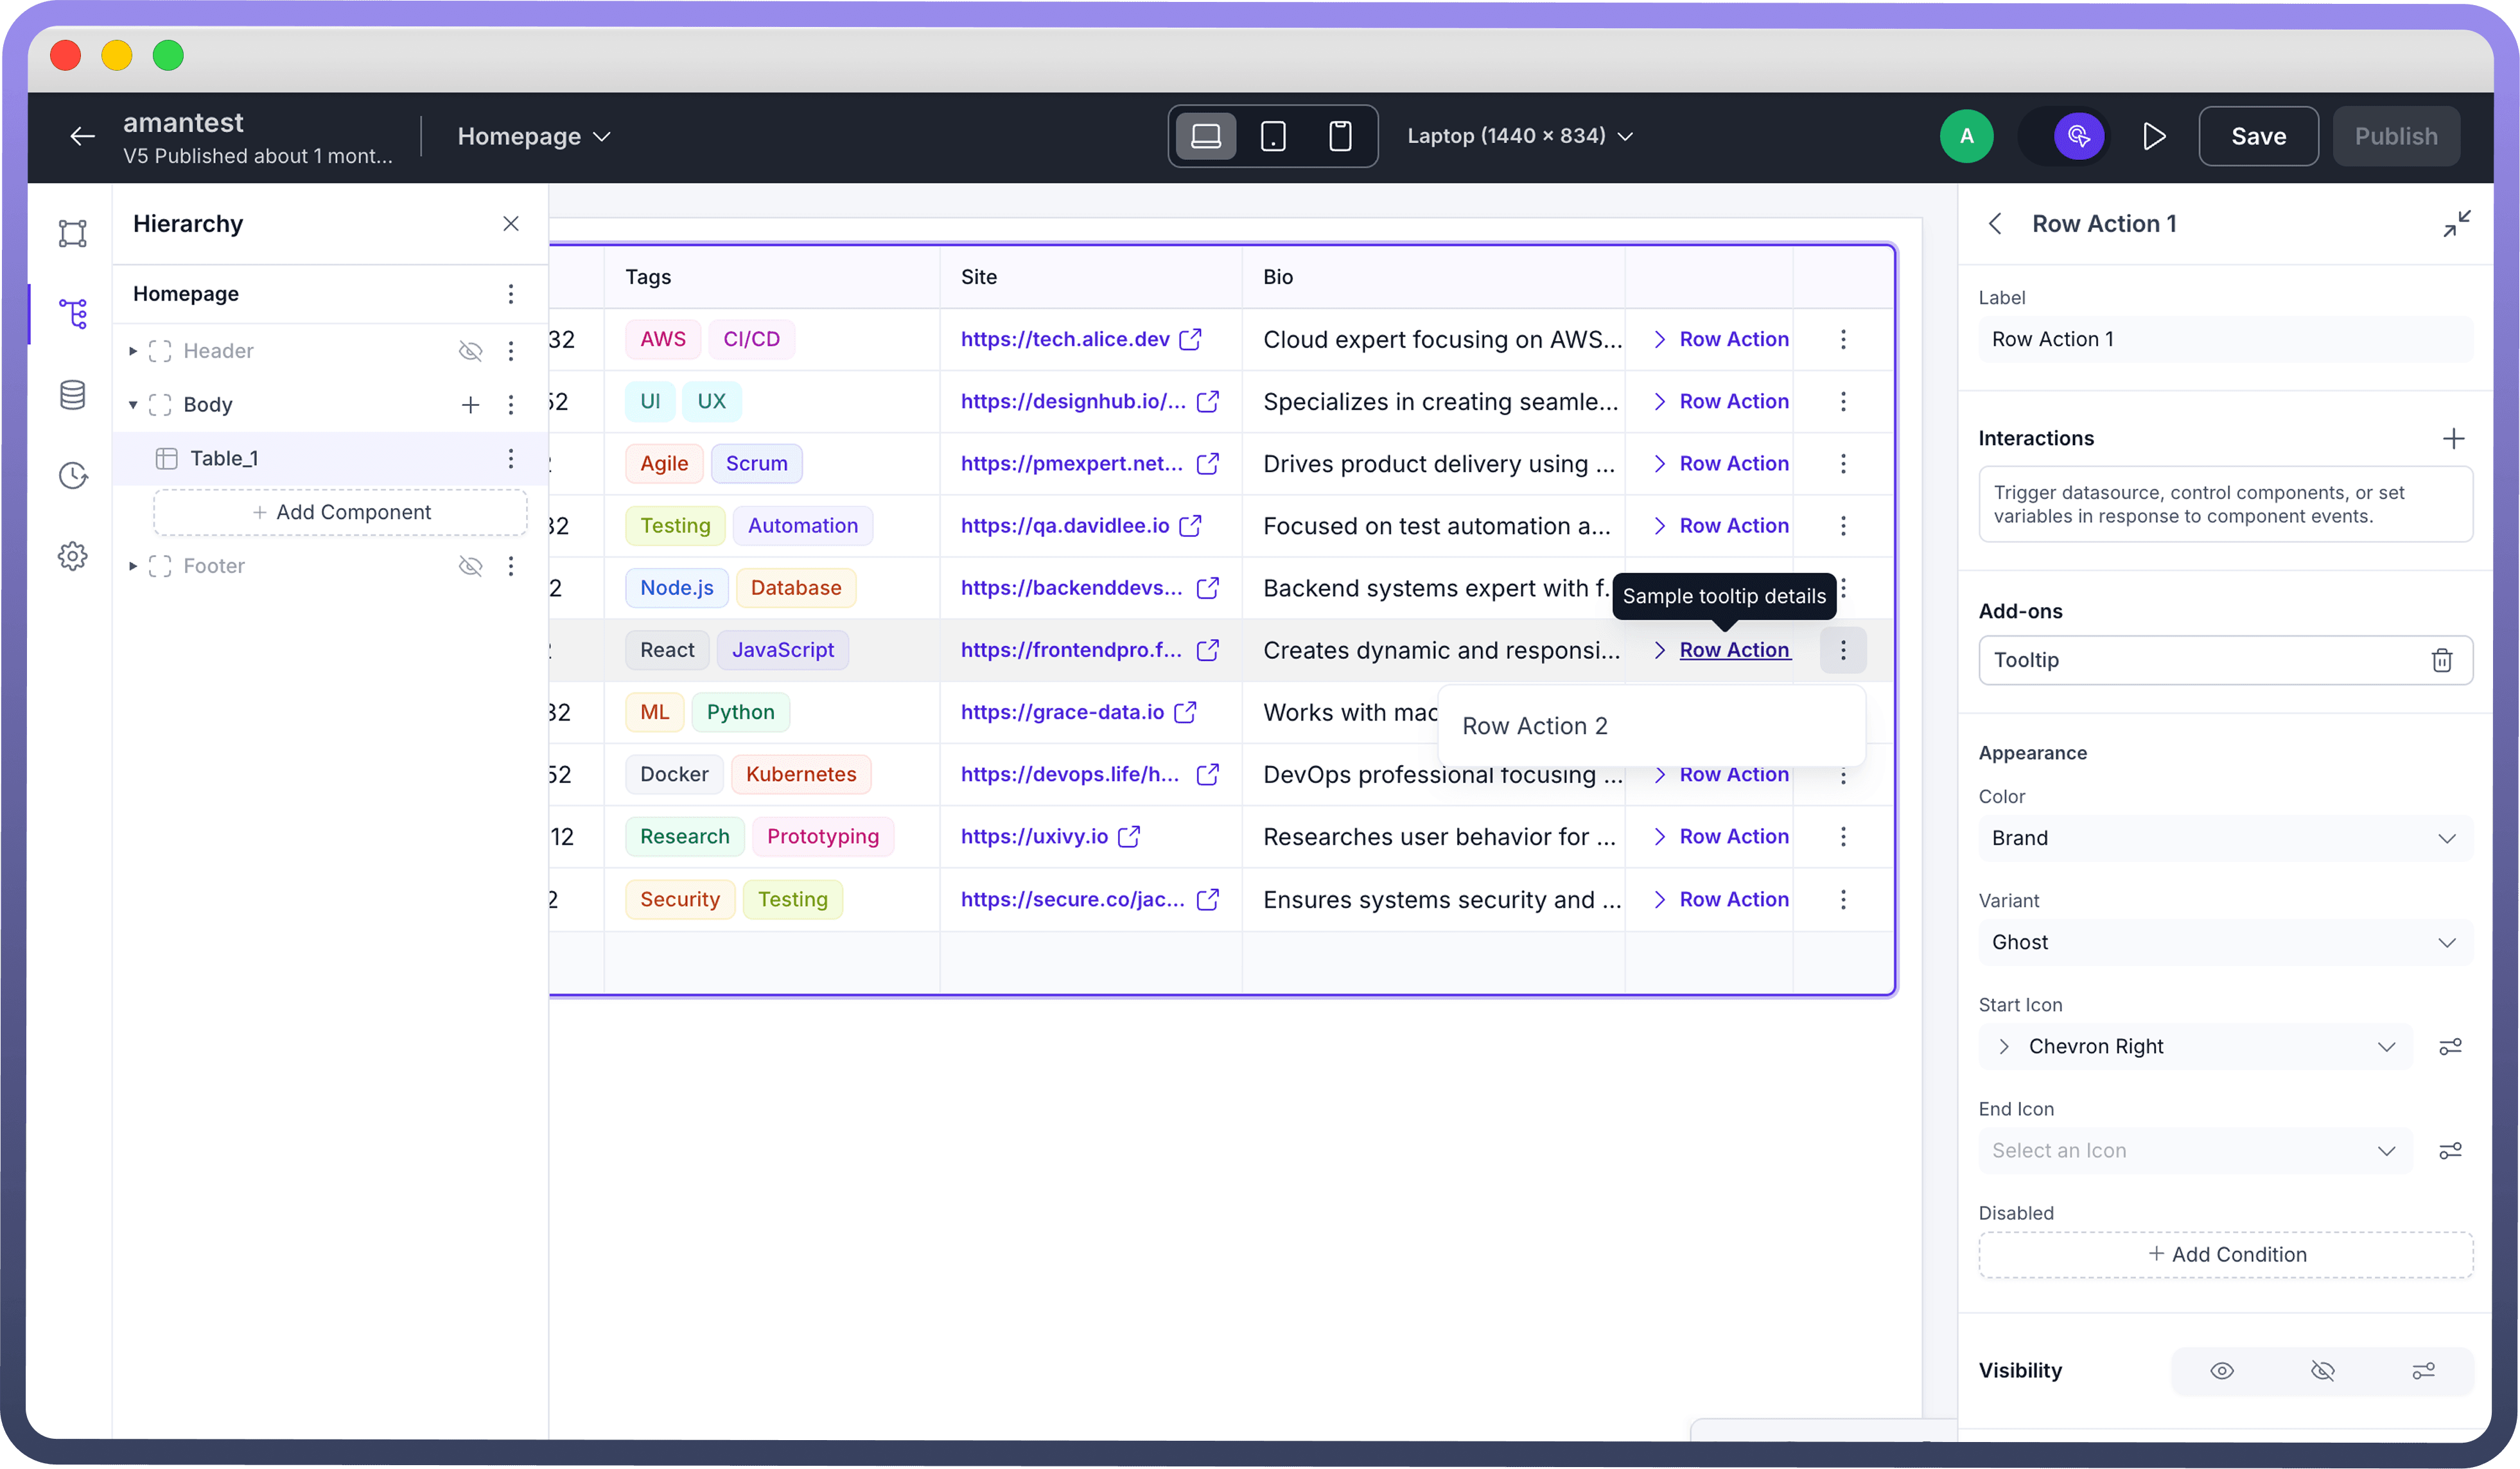
Task: Open the Color dropdown showing Brand
Action: tap(2224, 838)
